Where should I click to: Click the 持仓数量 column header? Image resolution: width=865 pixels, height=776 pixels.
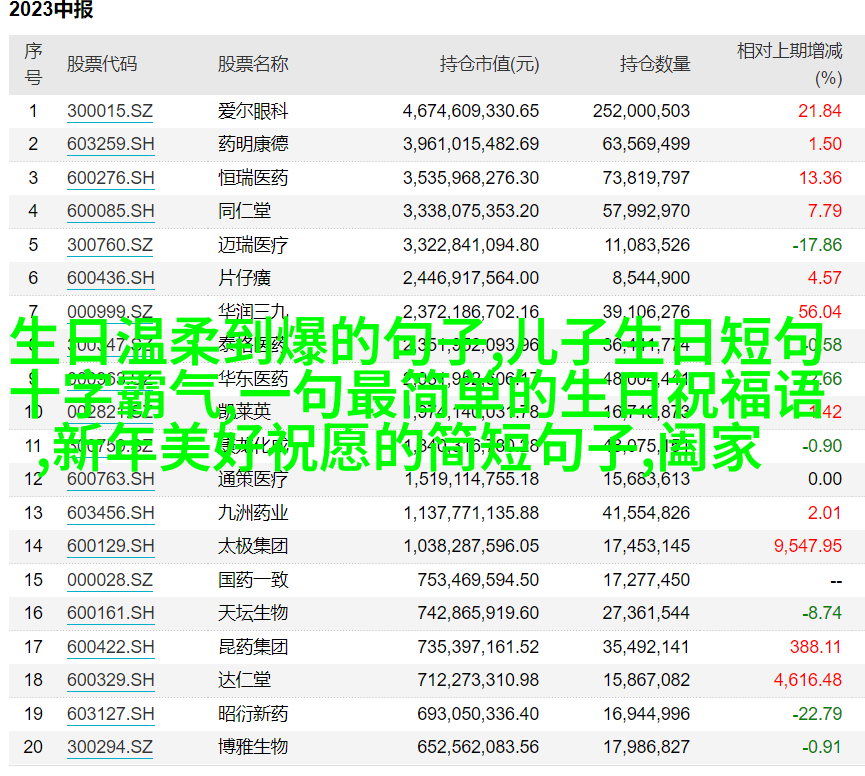tap(655, 64)
